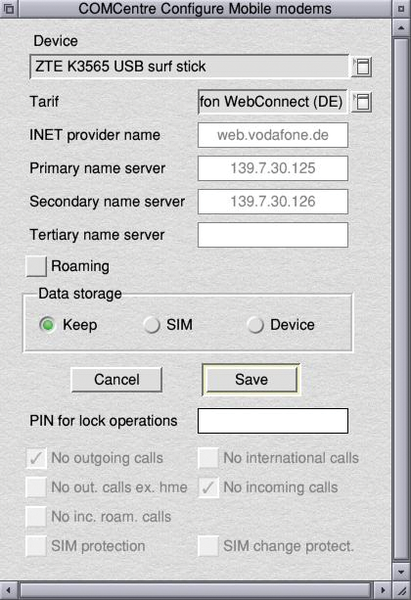
Task: Click the scroll left arrow icon
Action: coord(8,590)
